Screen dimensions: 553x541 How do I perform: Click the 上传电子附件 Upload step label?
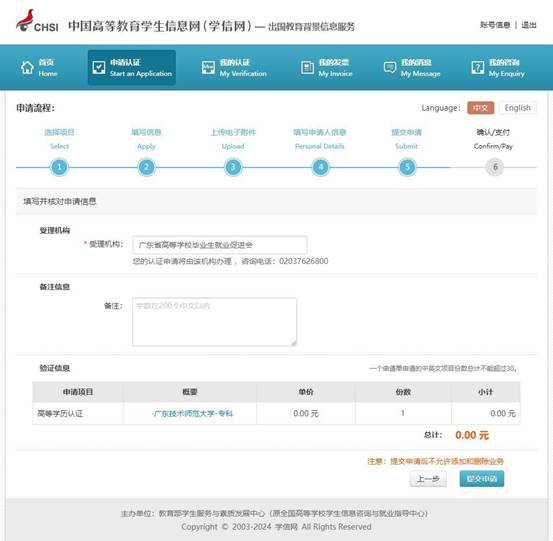point(233,139)
